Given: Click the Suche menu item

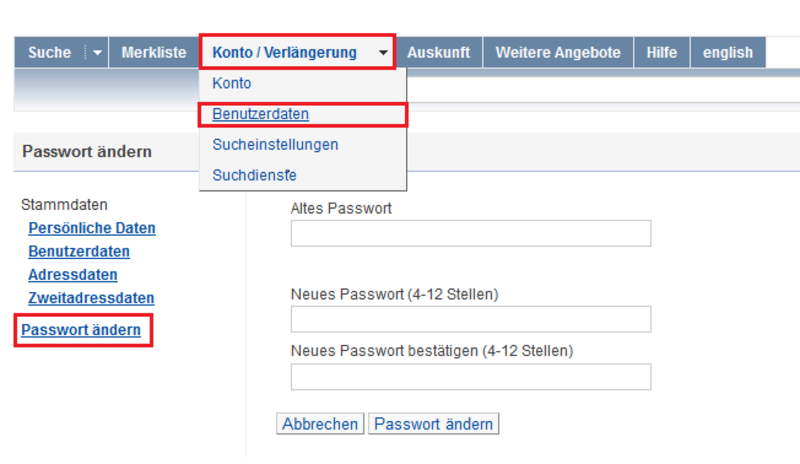Looking at the screenshot, I should 49,53.
